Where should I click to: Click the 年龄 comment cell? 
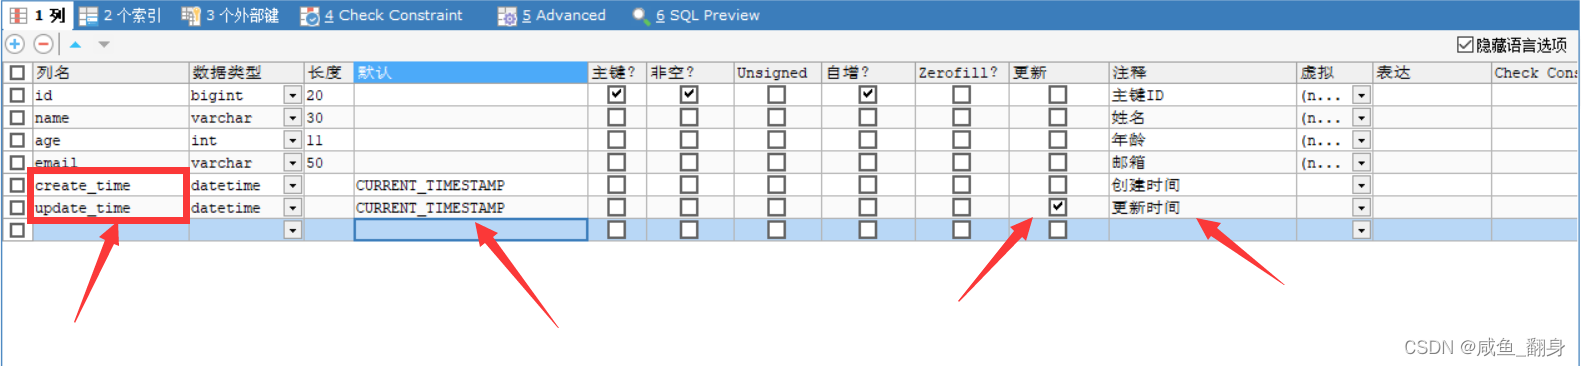[x=1203, y=140]
